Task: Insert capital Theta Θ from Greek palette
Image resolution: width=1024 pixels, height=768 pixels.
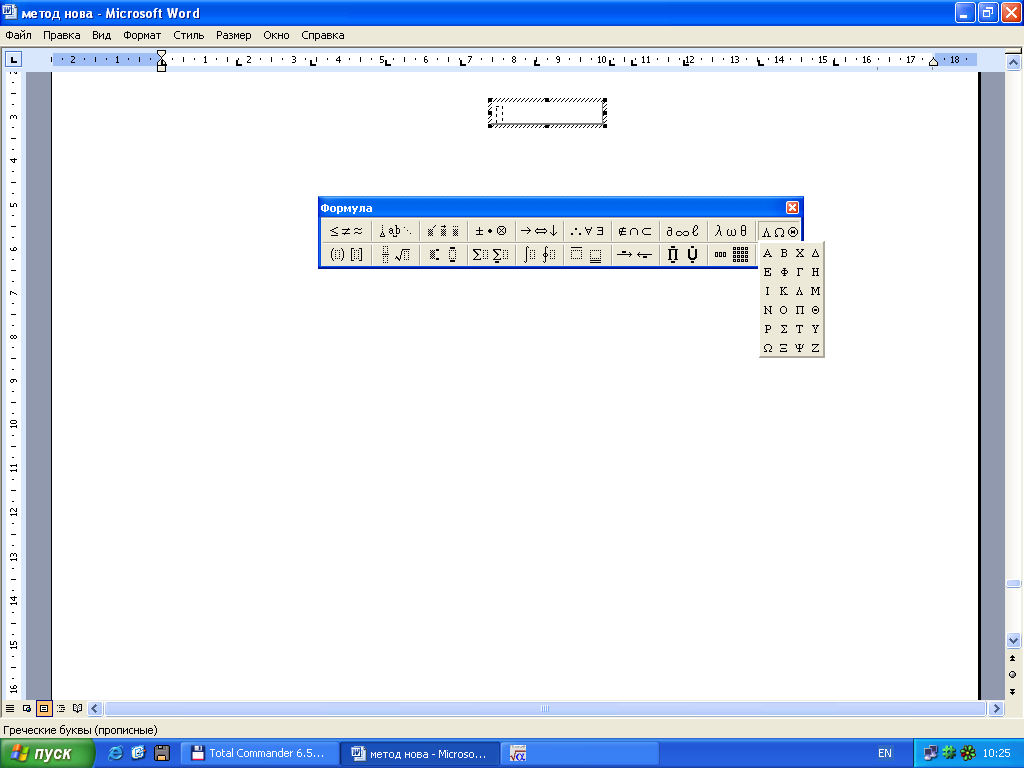Action: point(815,310)
